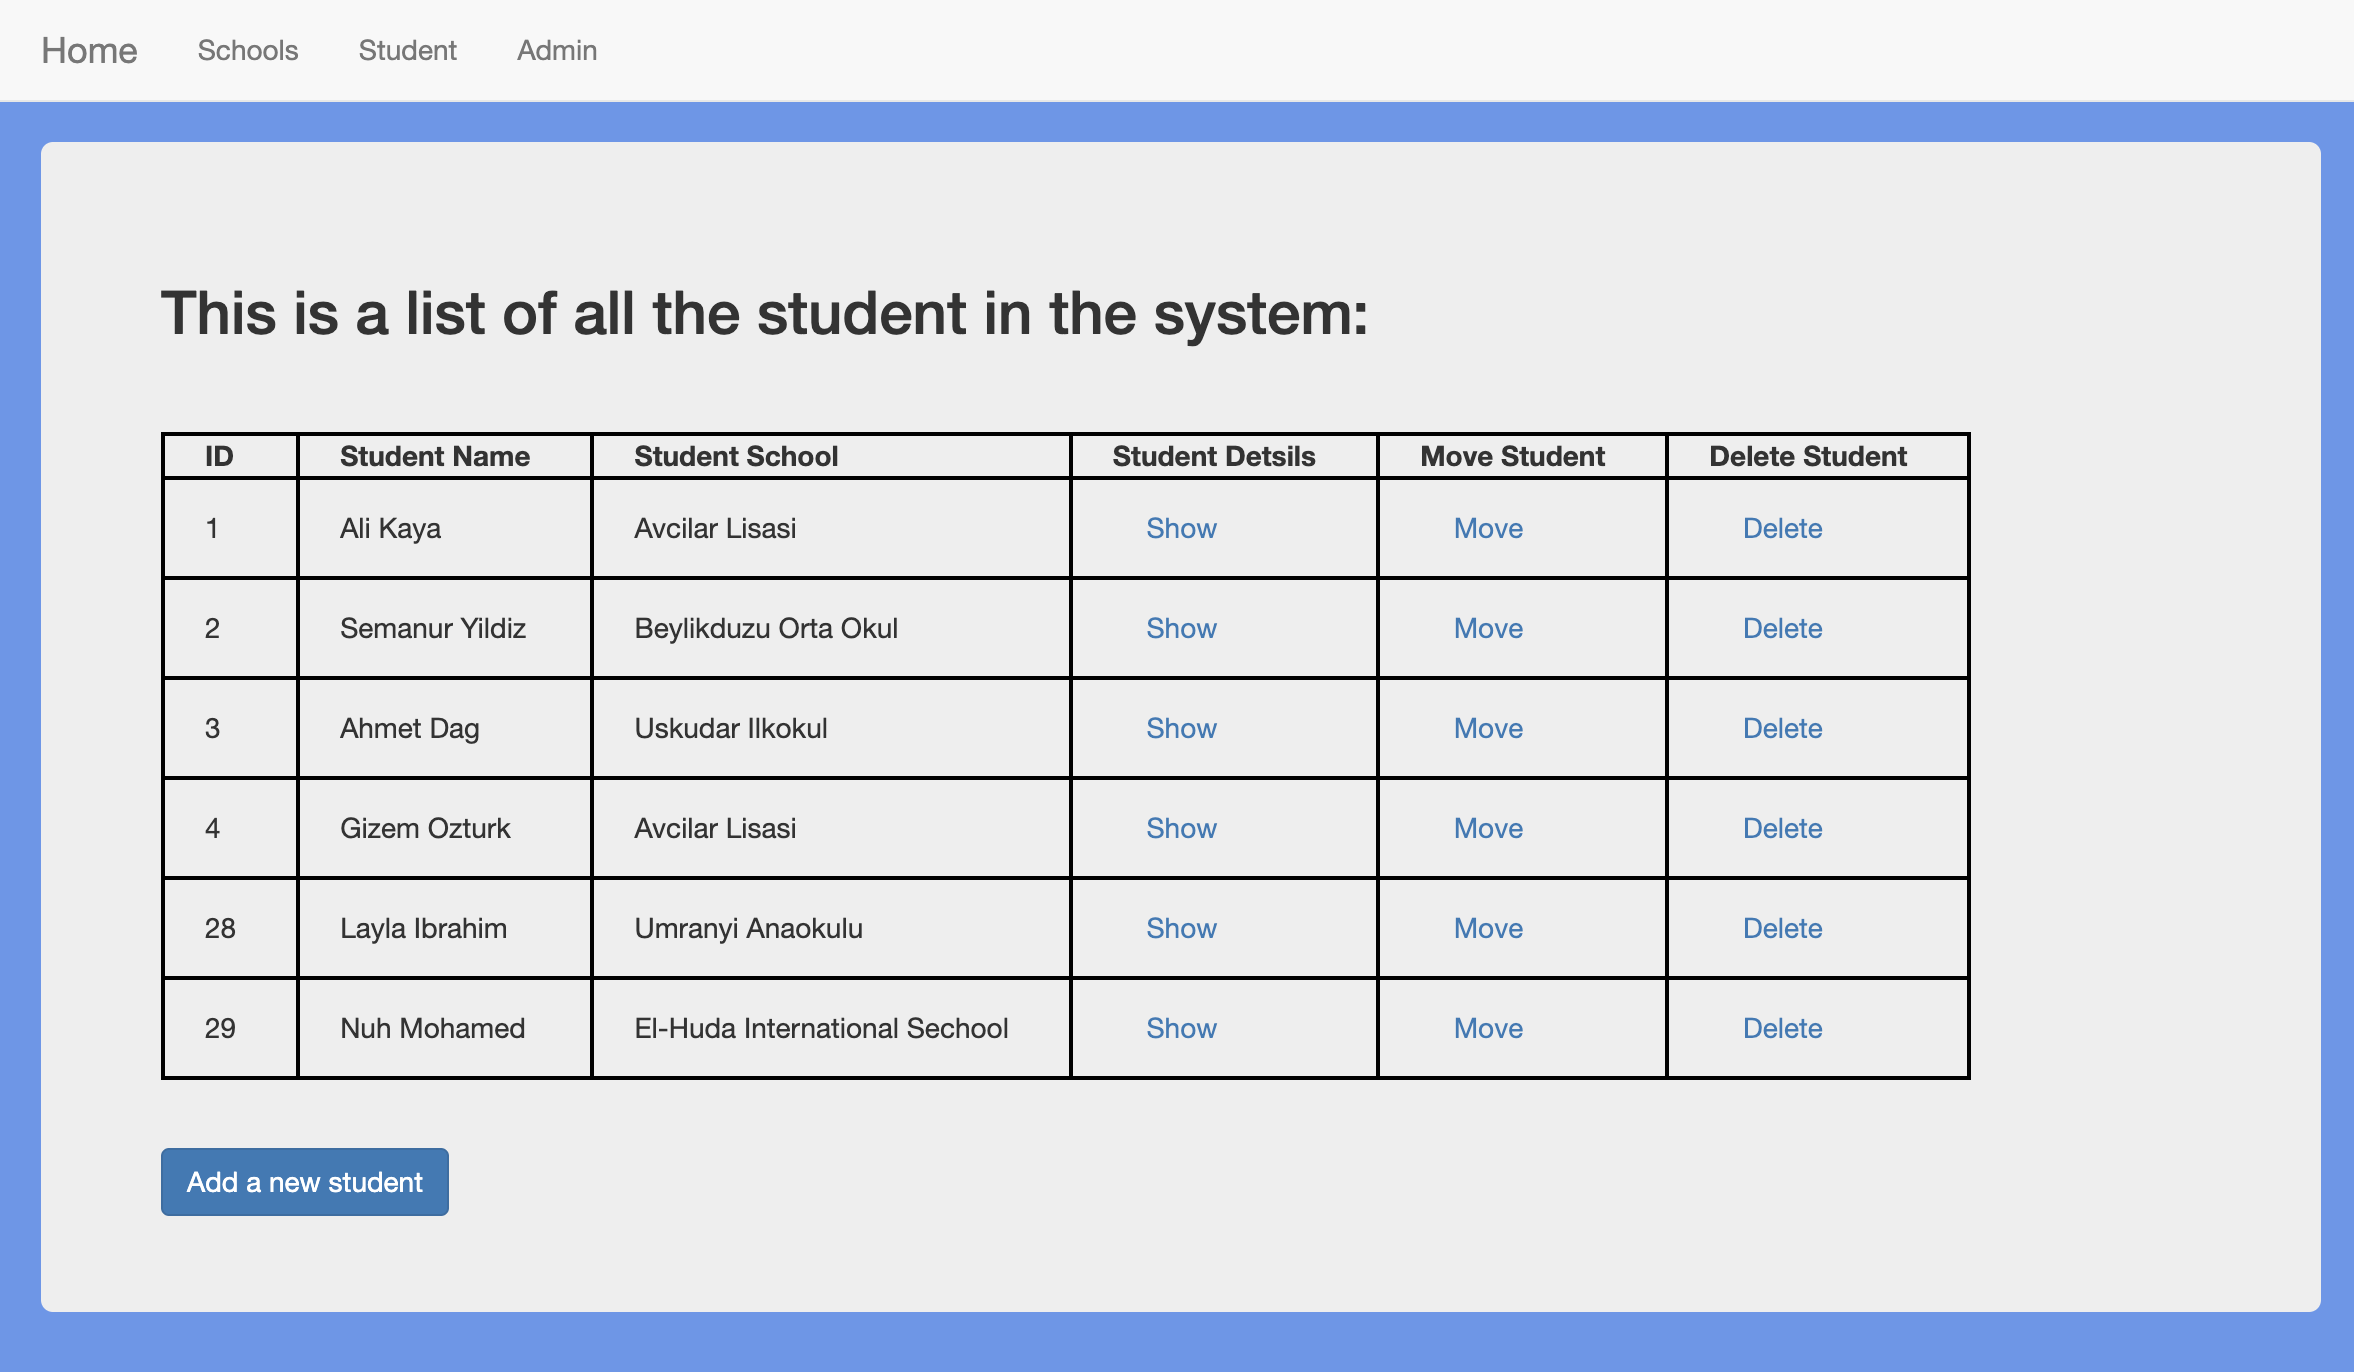Delete student Nuh Mohamed
Screen dimensions: 2354x1372
coord(1783,1028)
